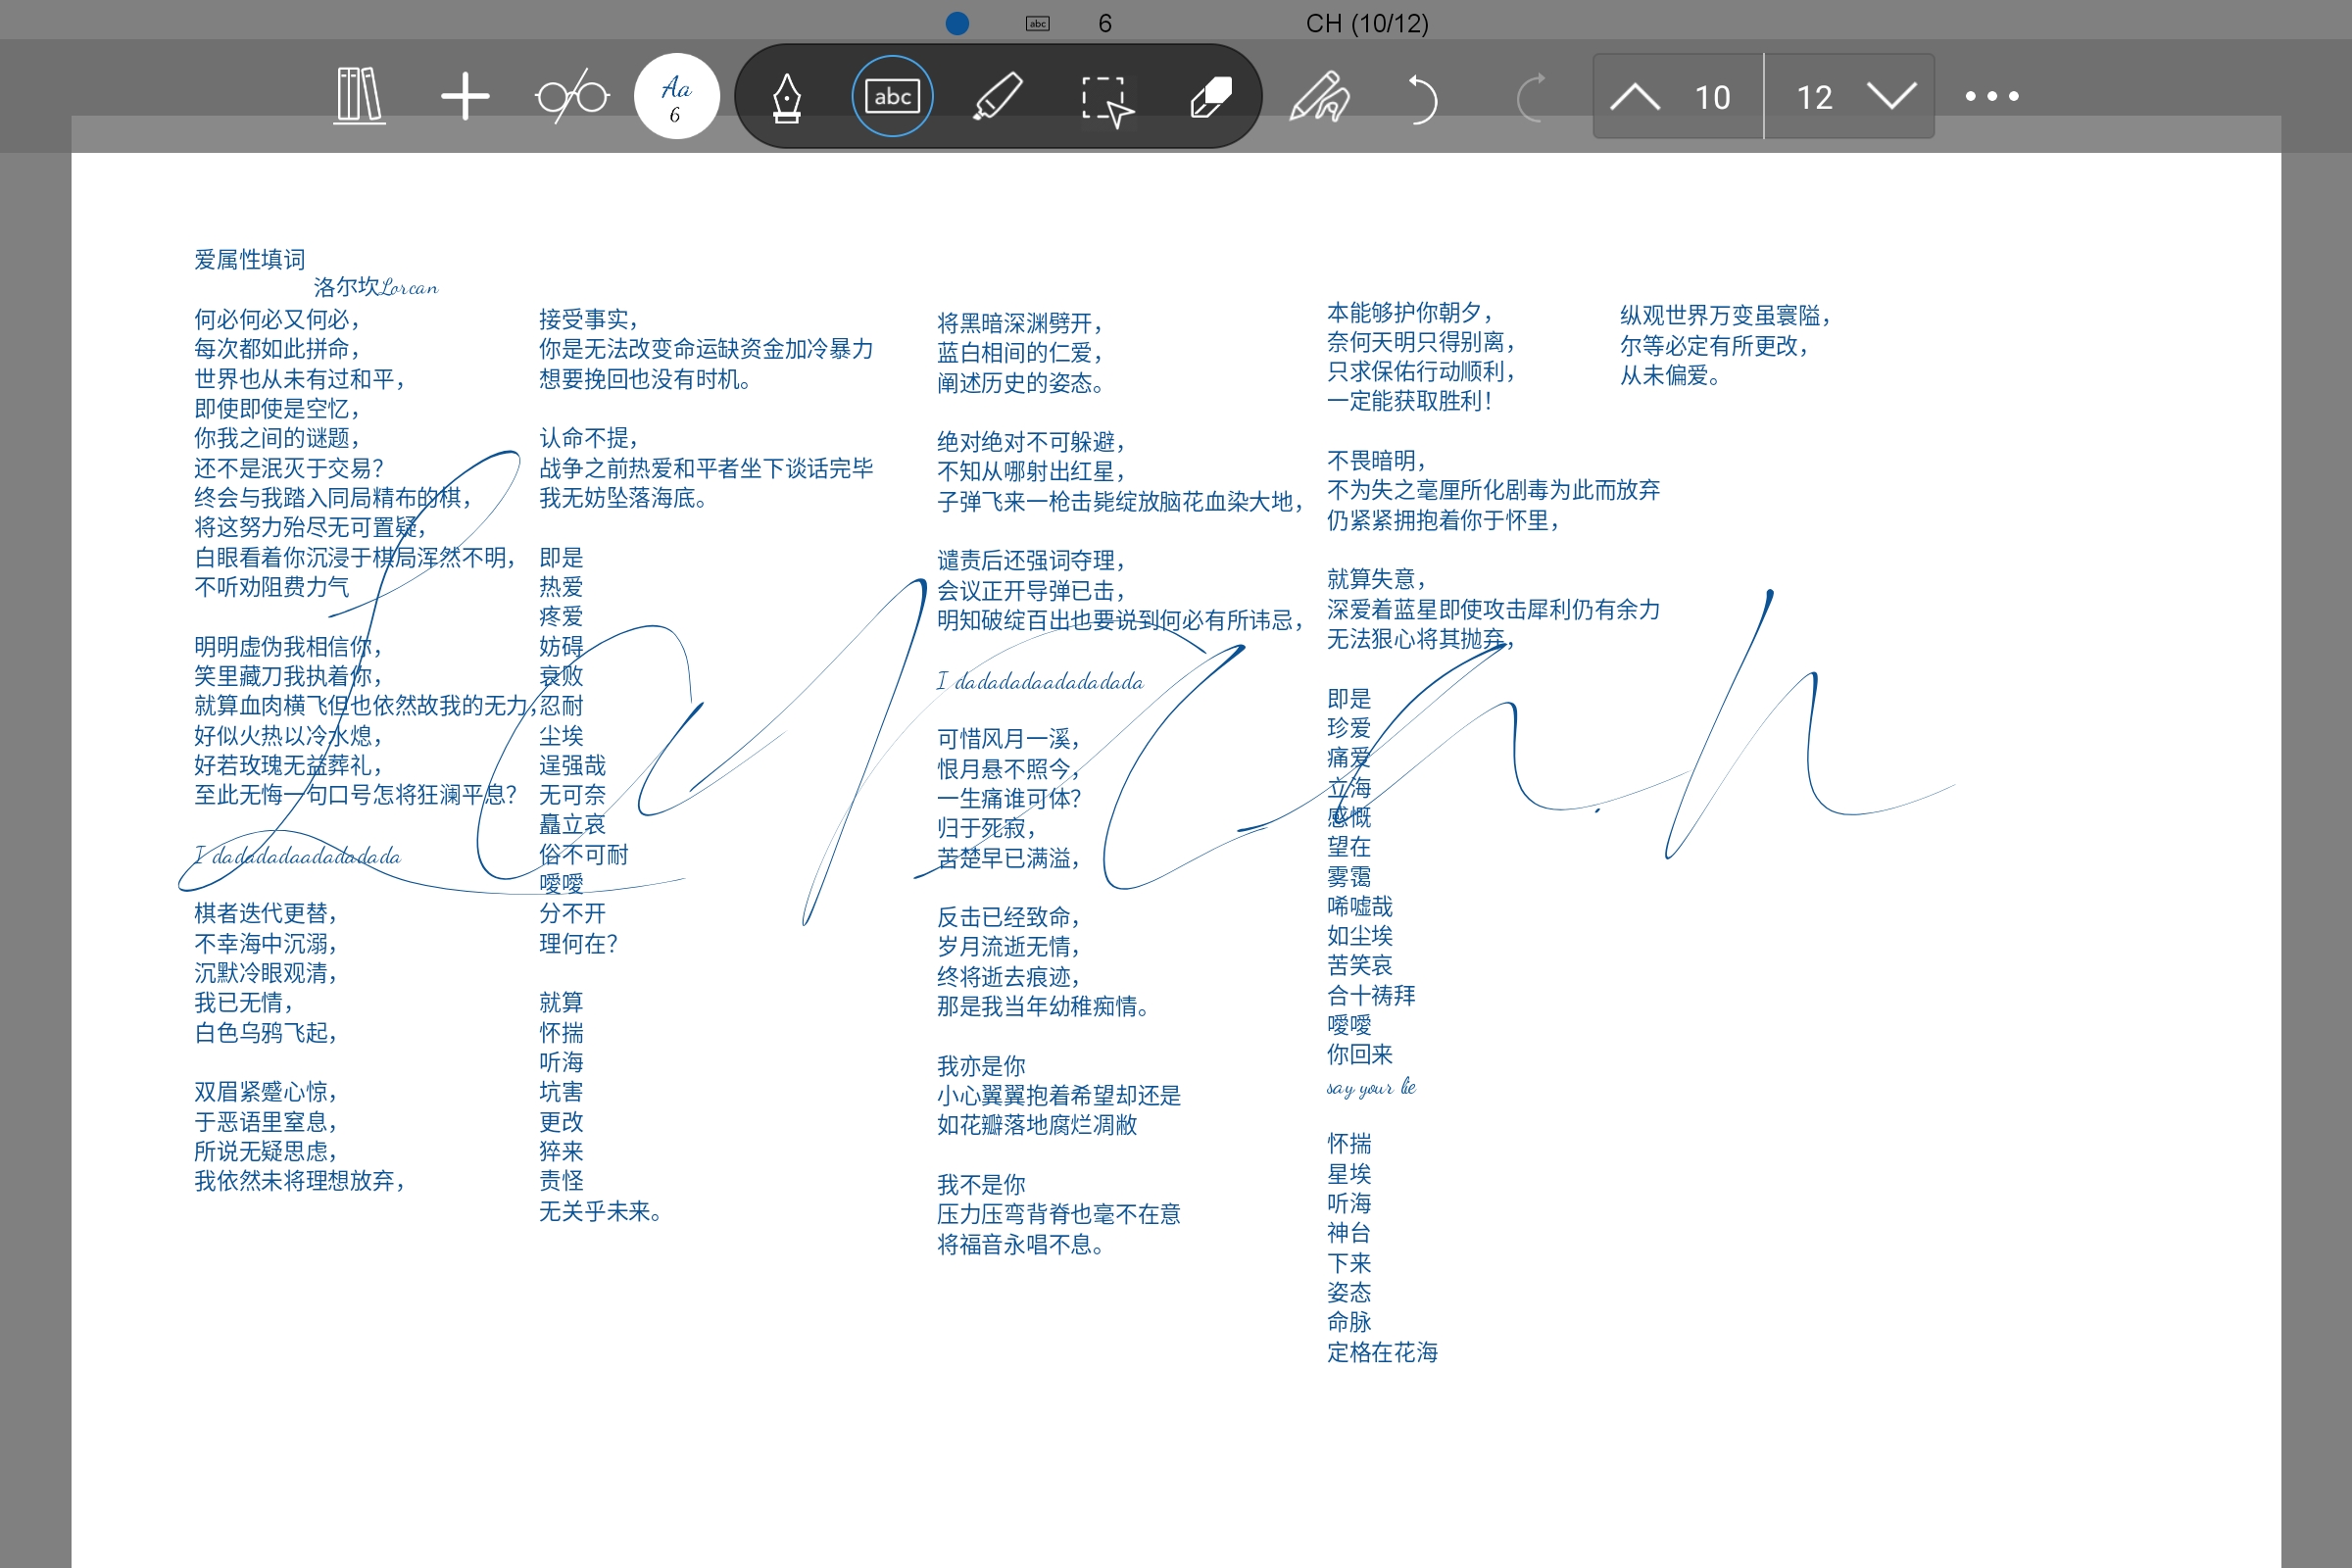Viewport: 2352px width, 1568px height.
Task: Tap the font size 6 in the status bar
Action: (x=1105, y=23)
